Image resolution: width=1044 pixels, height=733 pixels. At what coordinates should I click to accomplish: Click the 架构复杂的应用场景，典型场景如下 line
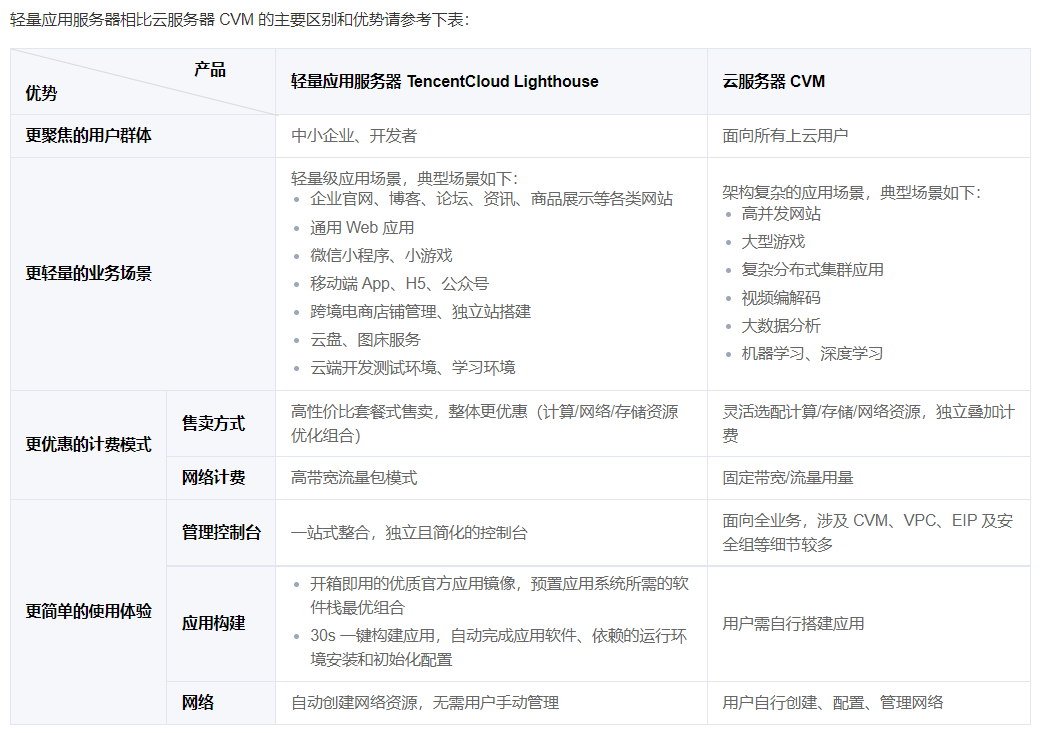(x=852, y=193)
